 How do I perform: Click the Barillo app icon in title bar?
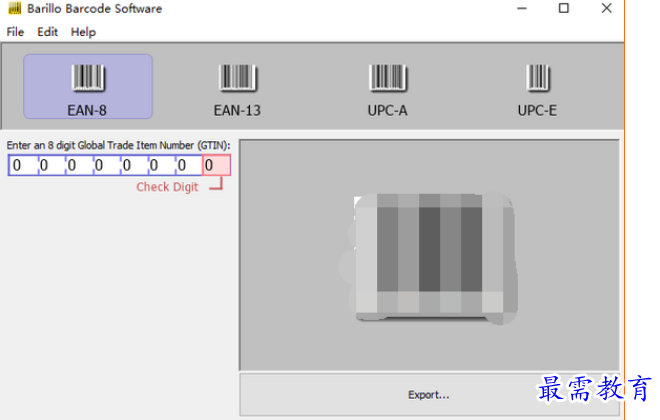pos(15,8)
